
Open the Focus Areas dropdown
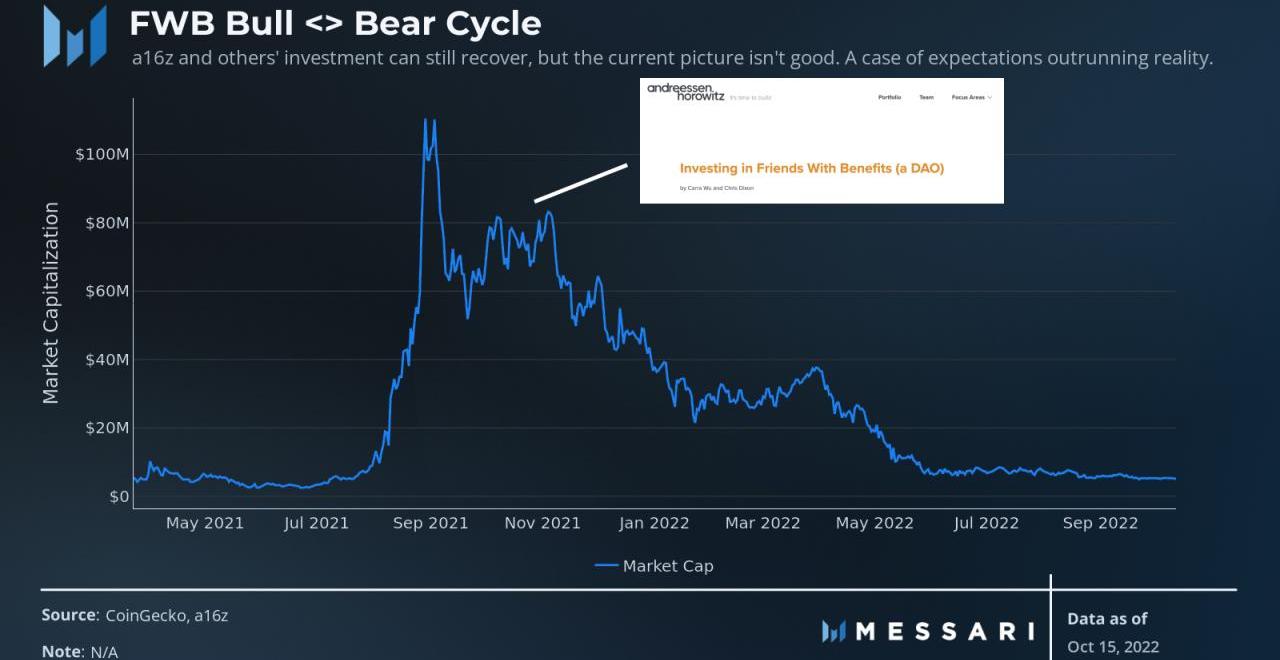971,98
